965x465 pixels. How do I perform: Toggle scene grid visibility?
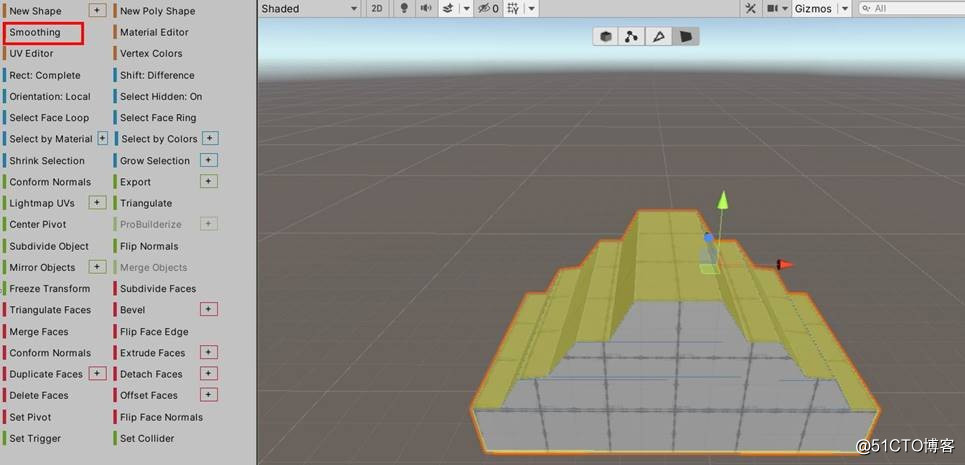click(512, 9)
